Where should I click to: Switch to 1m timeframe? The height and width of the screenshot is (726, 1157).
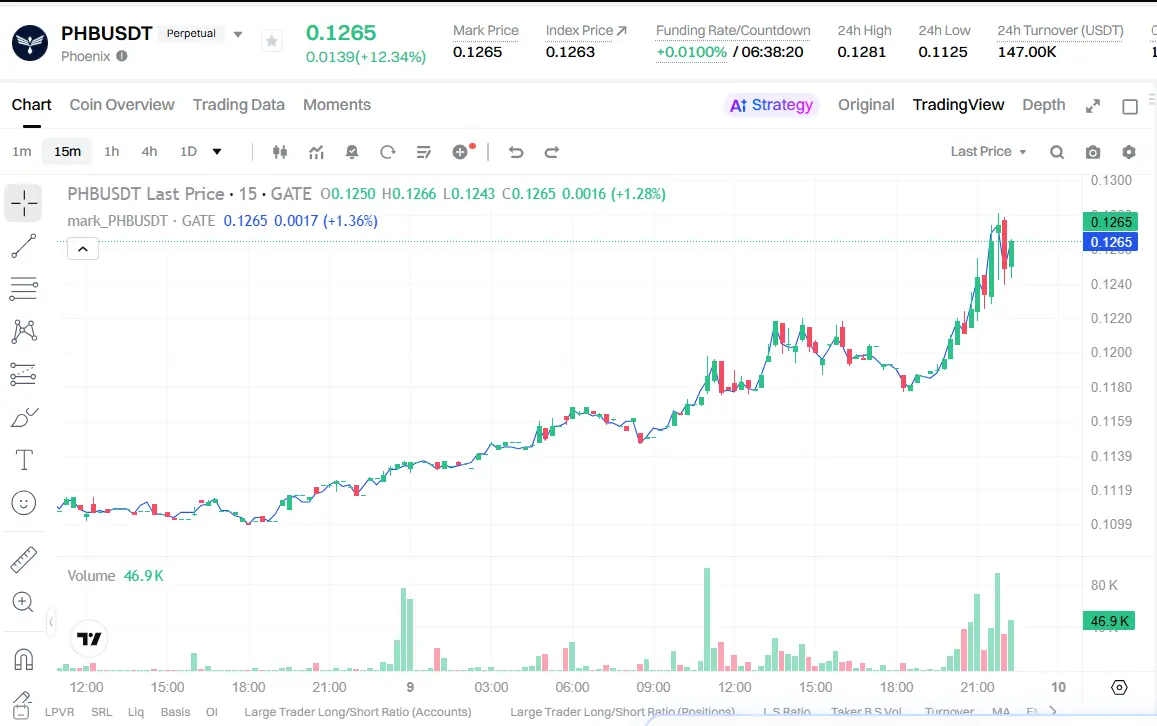pyautogui.click(x=21, y=151)
